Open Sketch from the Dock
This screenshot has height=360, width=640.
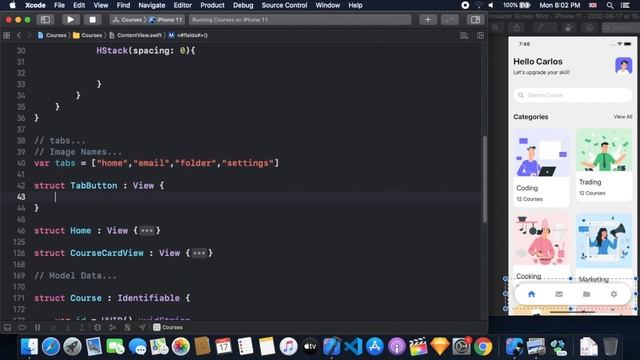(440, 347)
